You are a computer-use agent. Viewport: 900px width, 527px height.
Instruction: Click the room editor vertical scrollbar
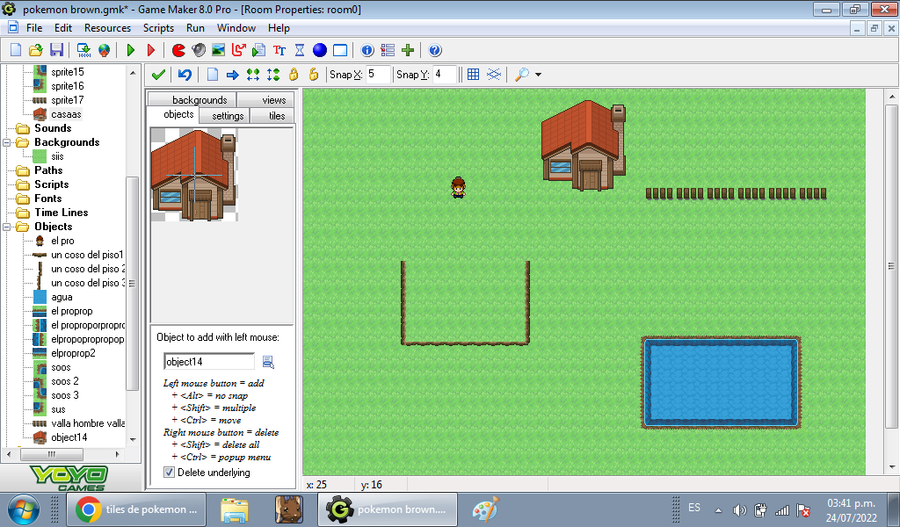tap(891, 266)
